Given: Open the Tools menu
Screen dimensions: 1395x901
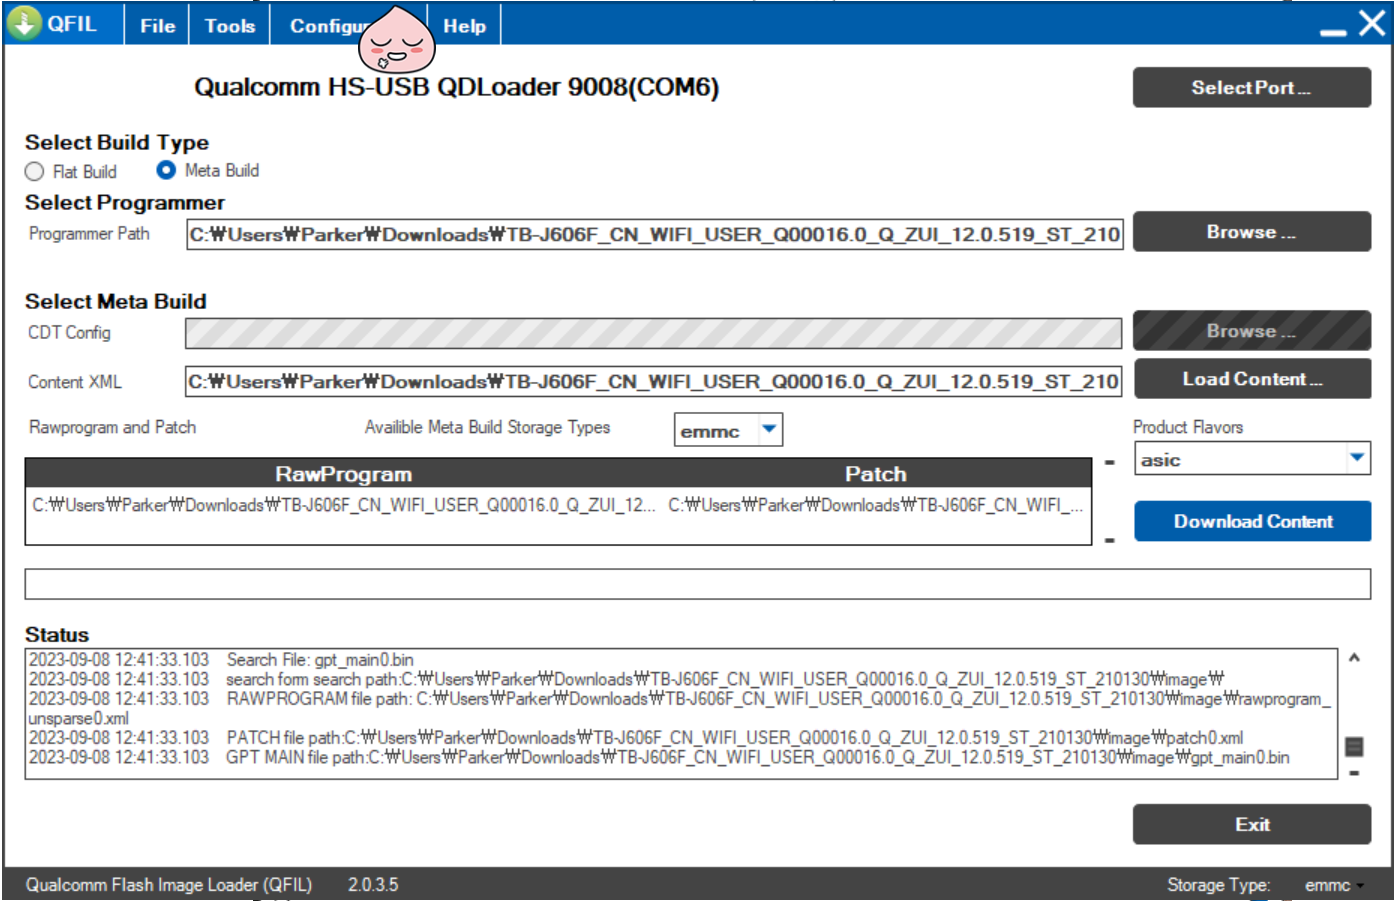Looking at the screenshot, I should coord(230,26).
